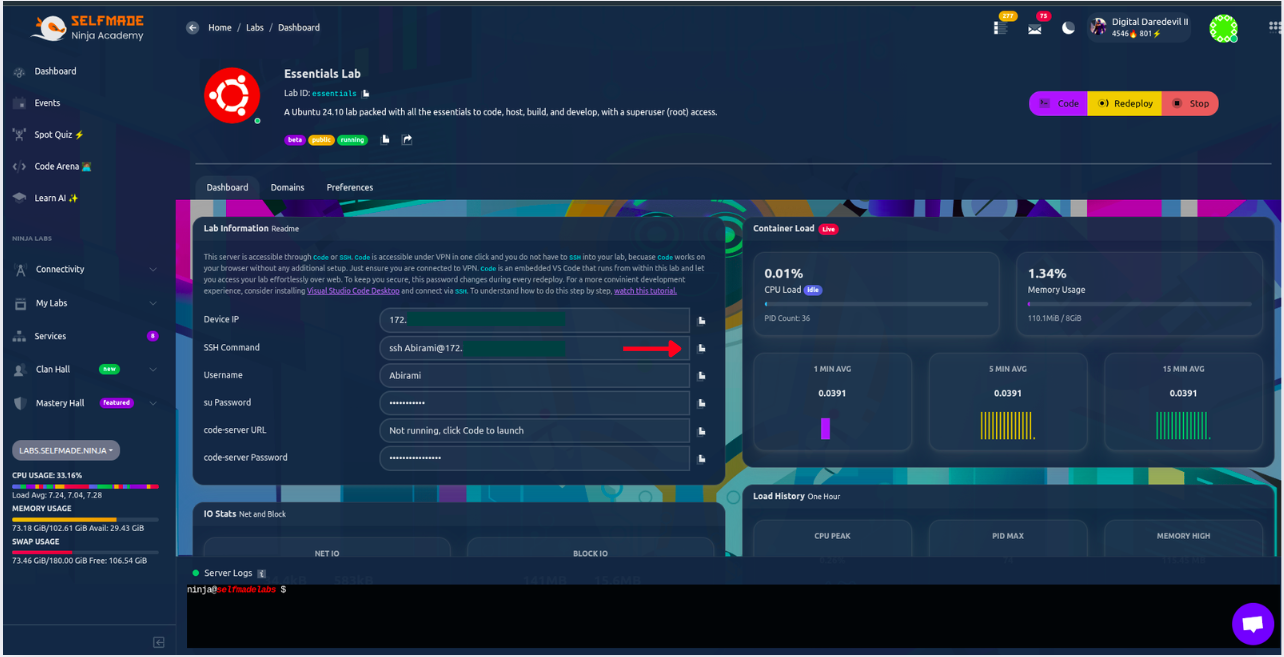Open the LABS.SELFMADE.NINJA server dropdown
1284x657 pixels.
point(66,451)
